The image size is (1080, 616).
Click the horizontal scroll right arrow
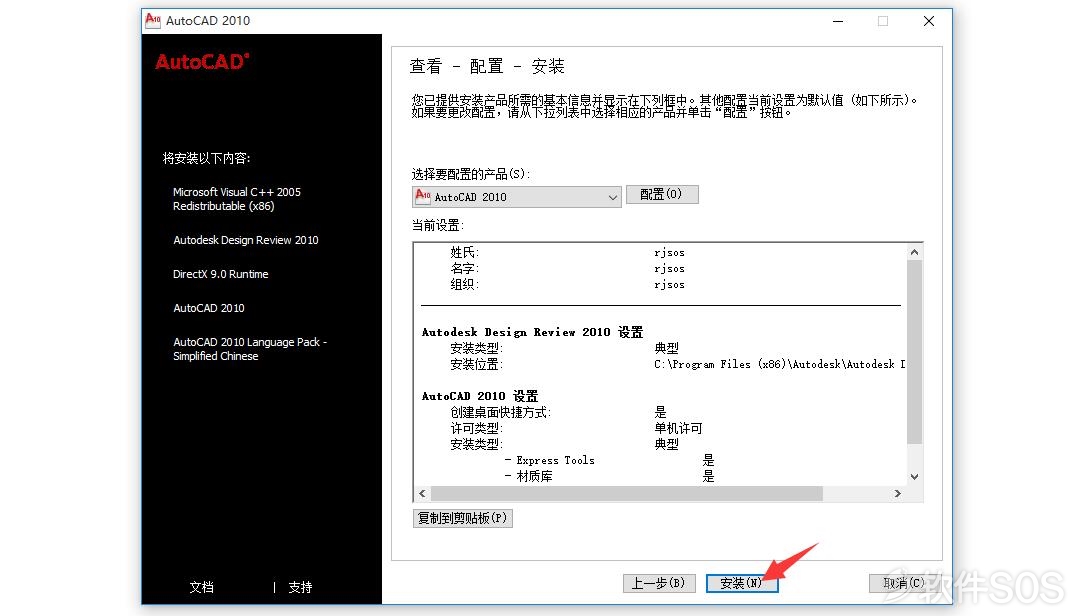click(897, 493)
